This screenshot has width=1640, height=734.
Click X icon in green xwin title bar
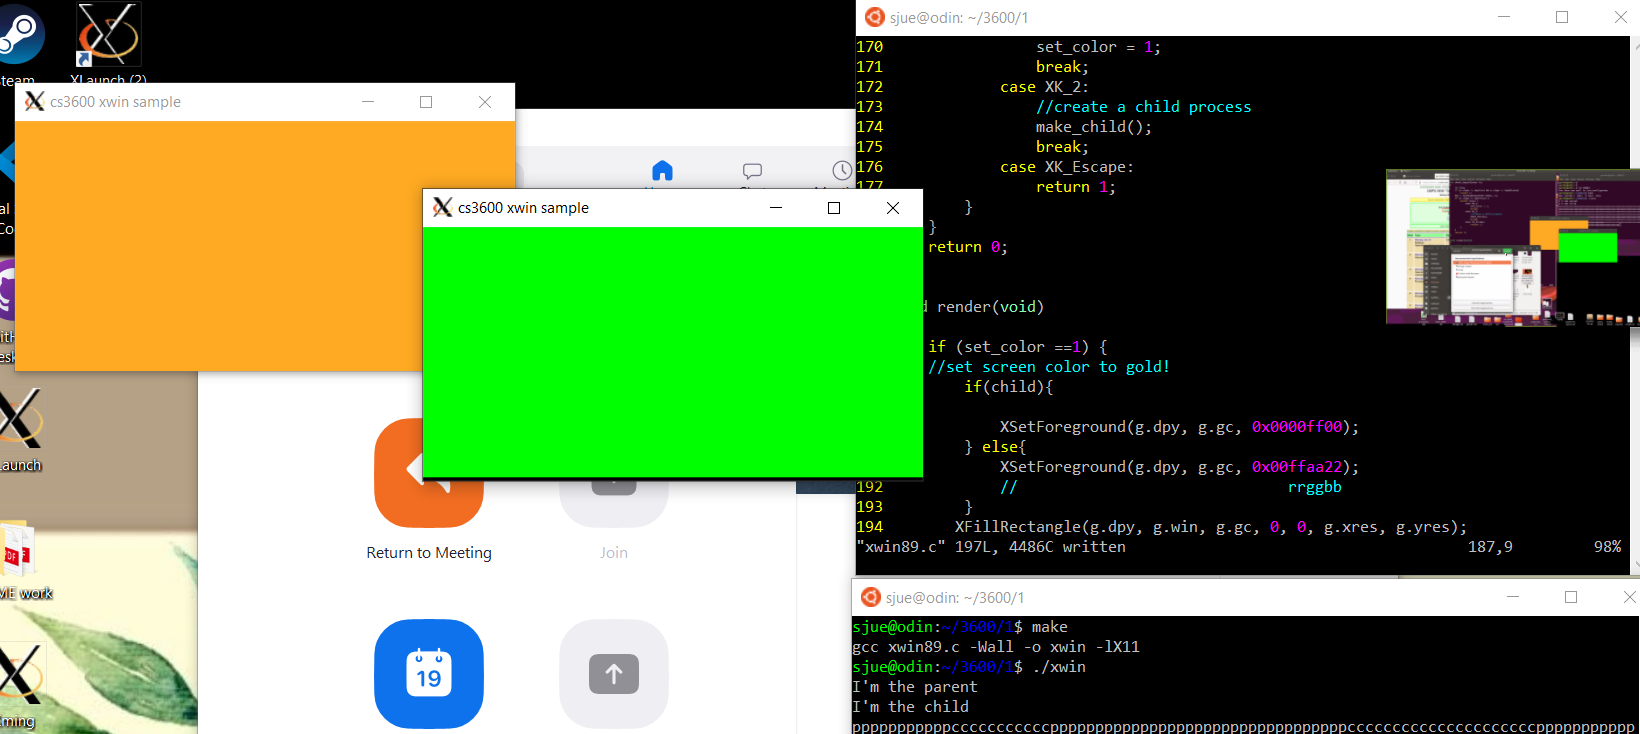[x=443, y=208]
